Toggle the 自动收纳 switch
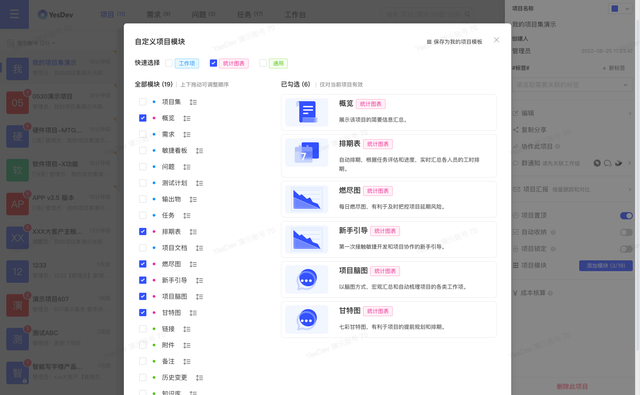This screenshot has height=395, width=640. [626, 232]
